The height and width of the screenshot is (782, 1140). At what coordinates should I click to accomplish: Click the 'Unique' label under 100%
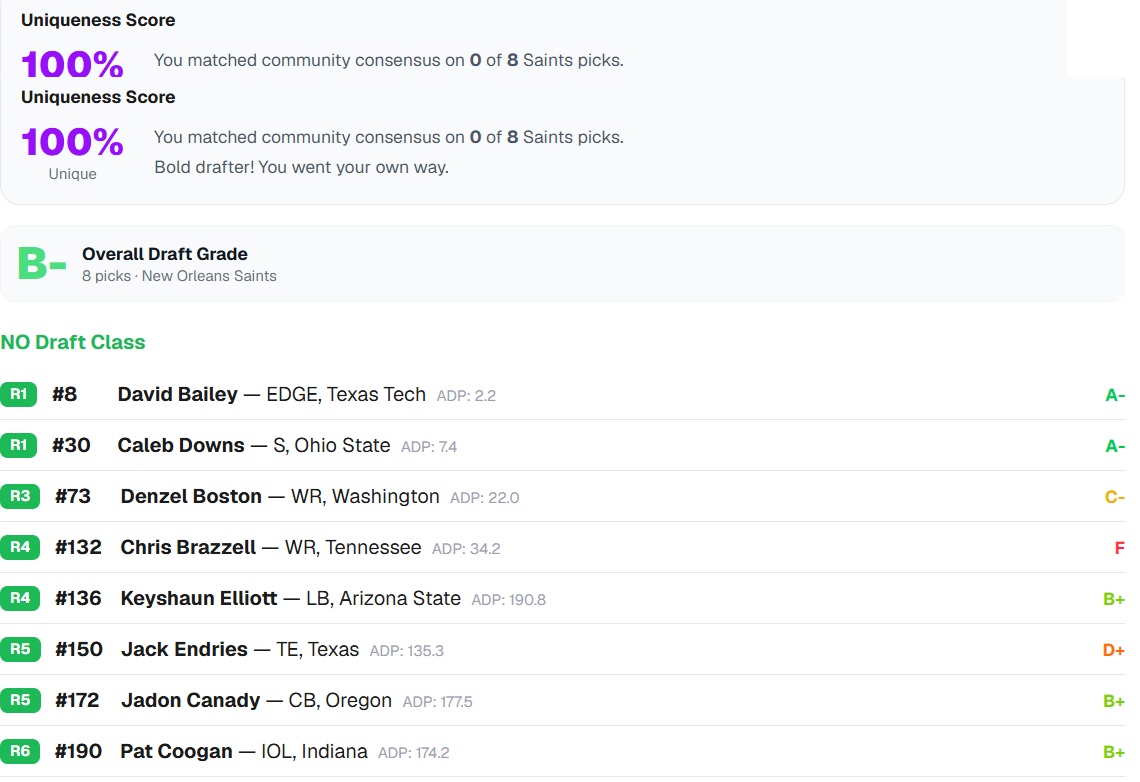coord(73,174)
